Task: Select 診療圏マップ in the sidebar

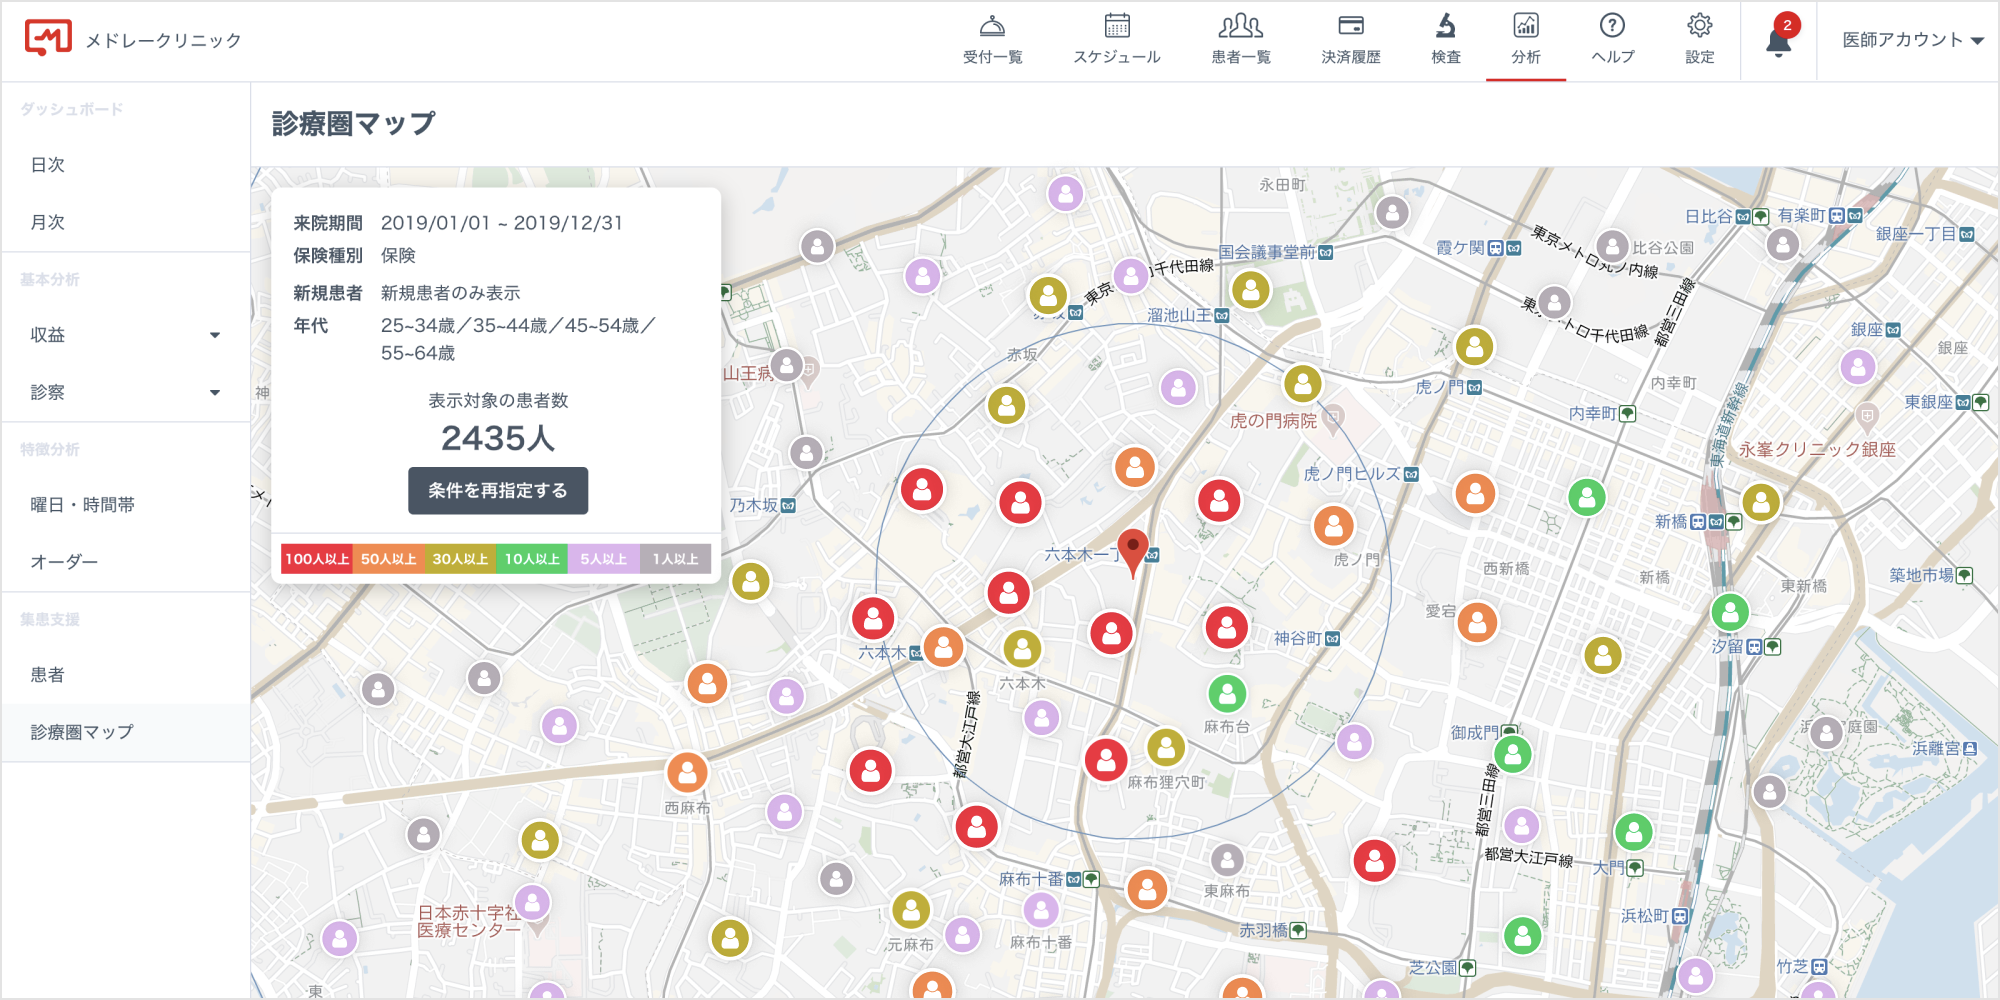Action: tap(82, 732)
